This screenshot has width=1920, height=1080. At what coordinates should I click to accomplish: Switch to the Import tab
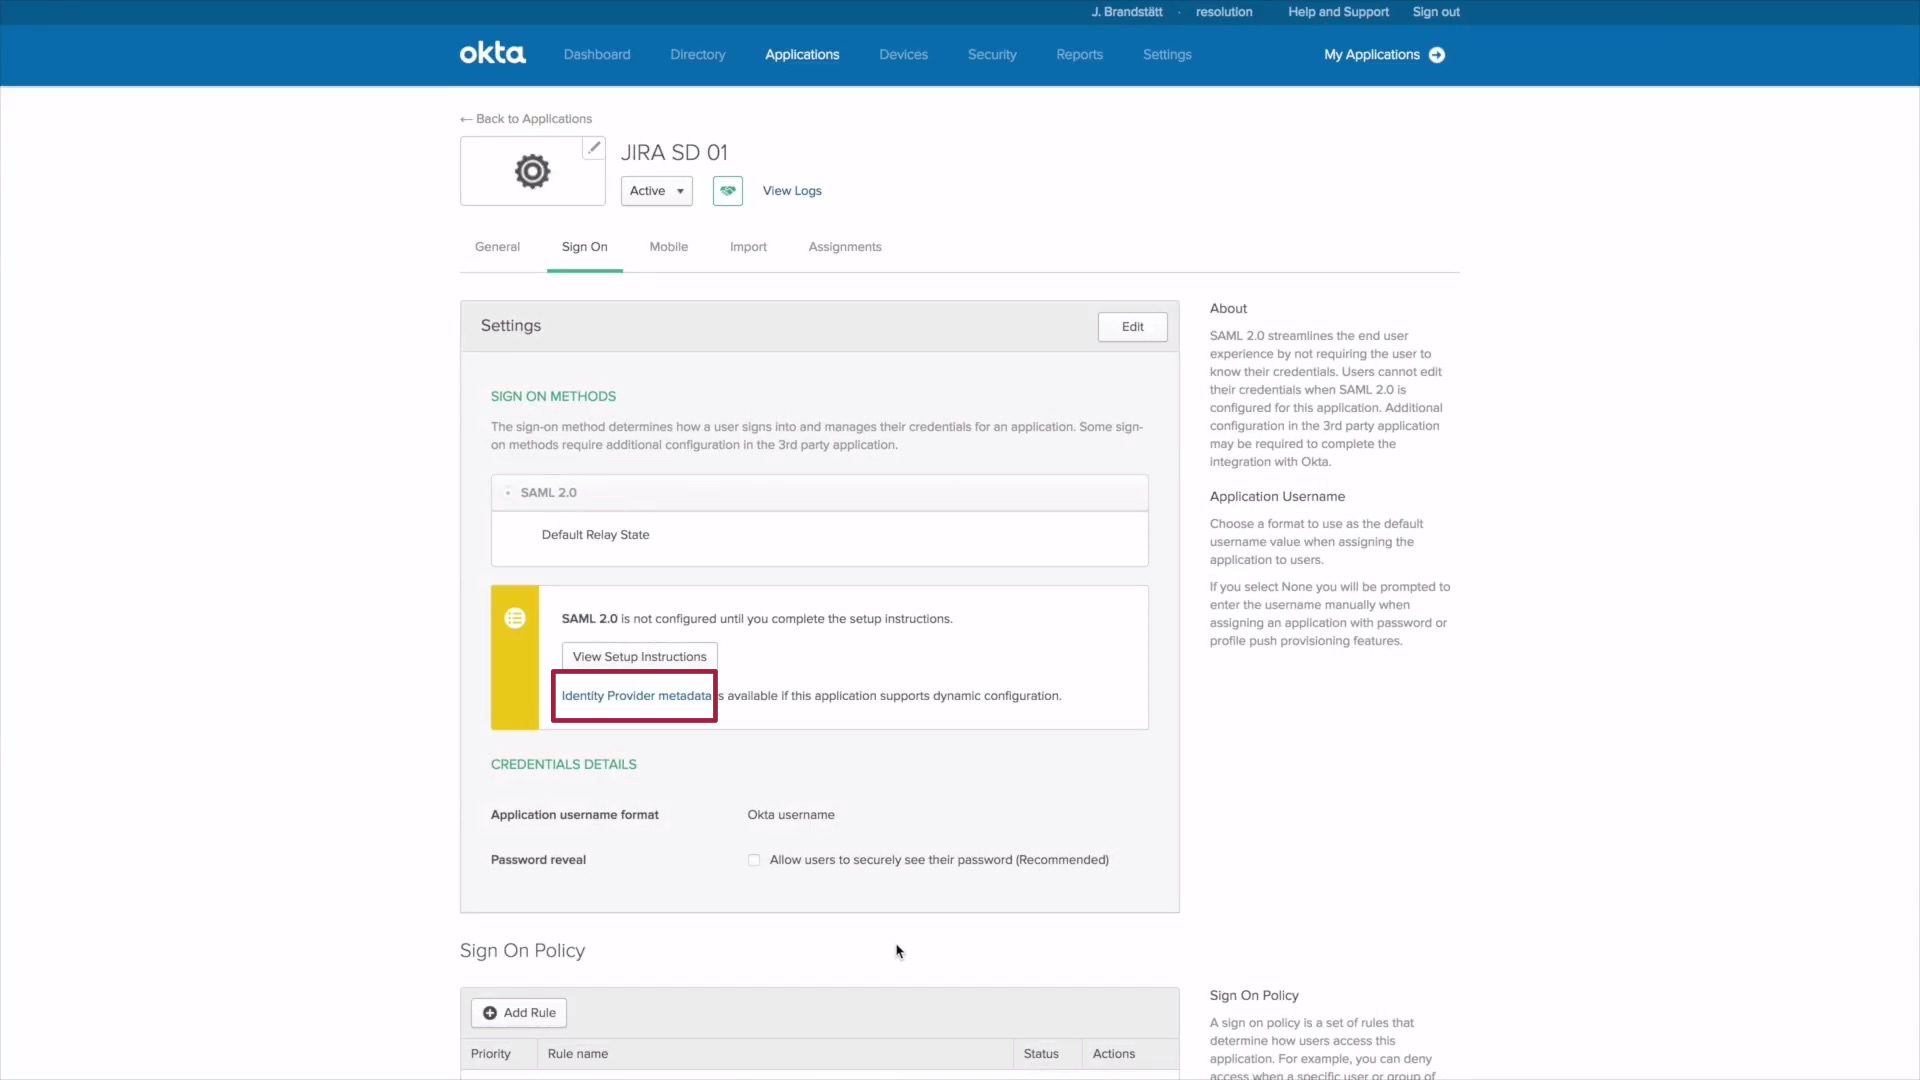(748, 247)
